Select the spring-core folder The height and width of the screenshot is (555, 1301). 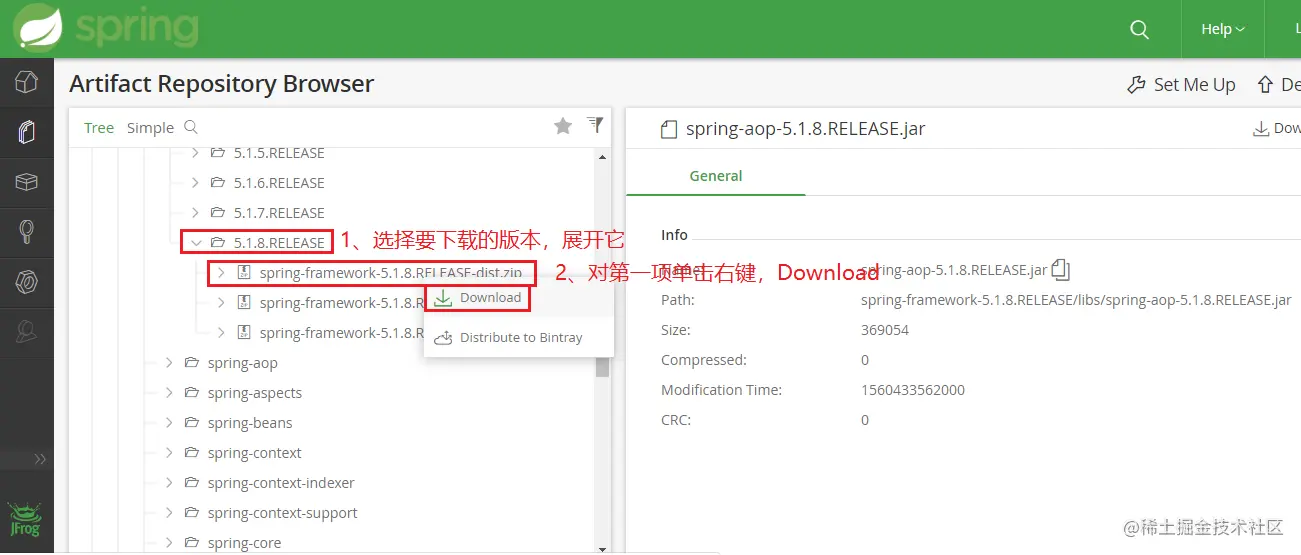(x=245, y=543)
